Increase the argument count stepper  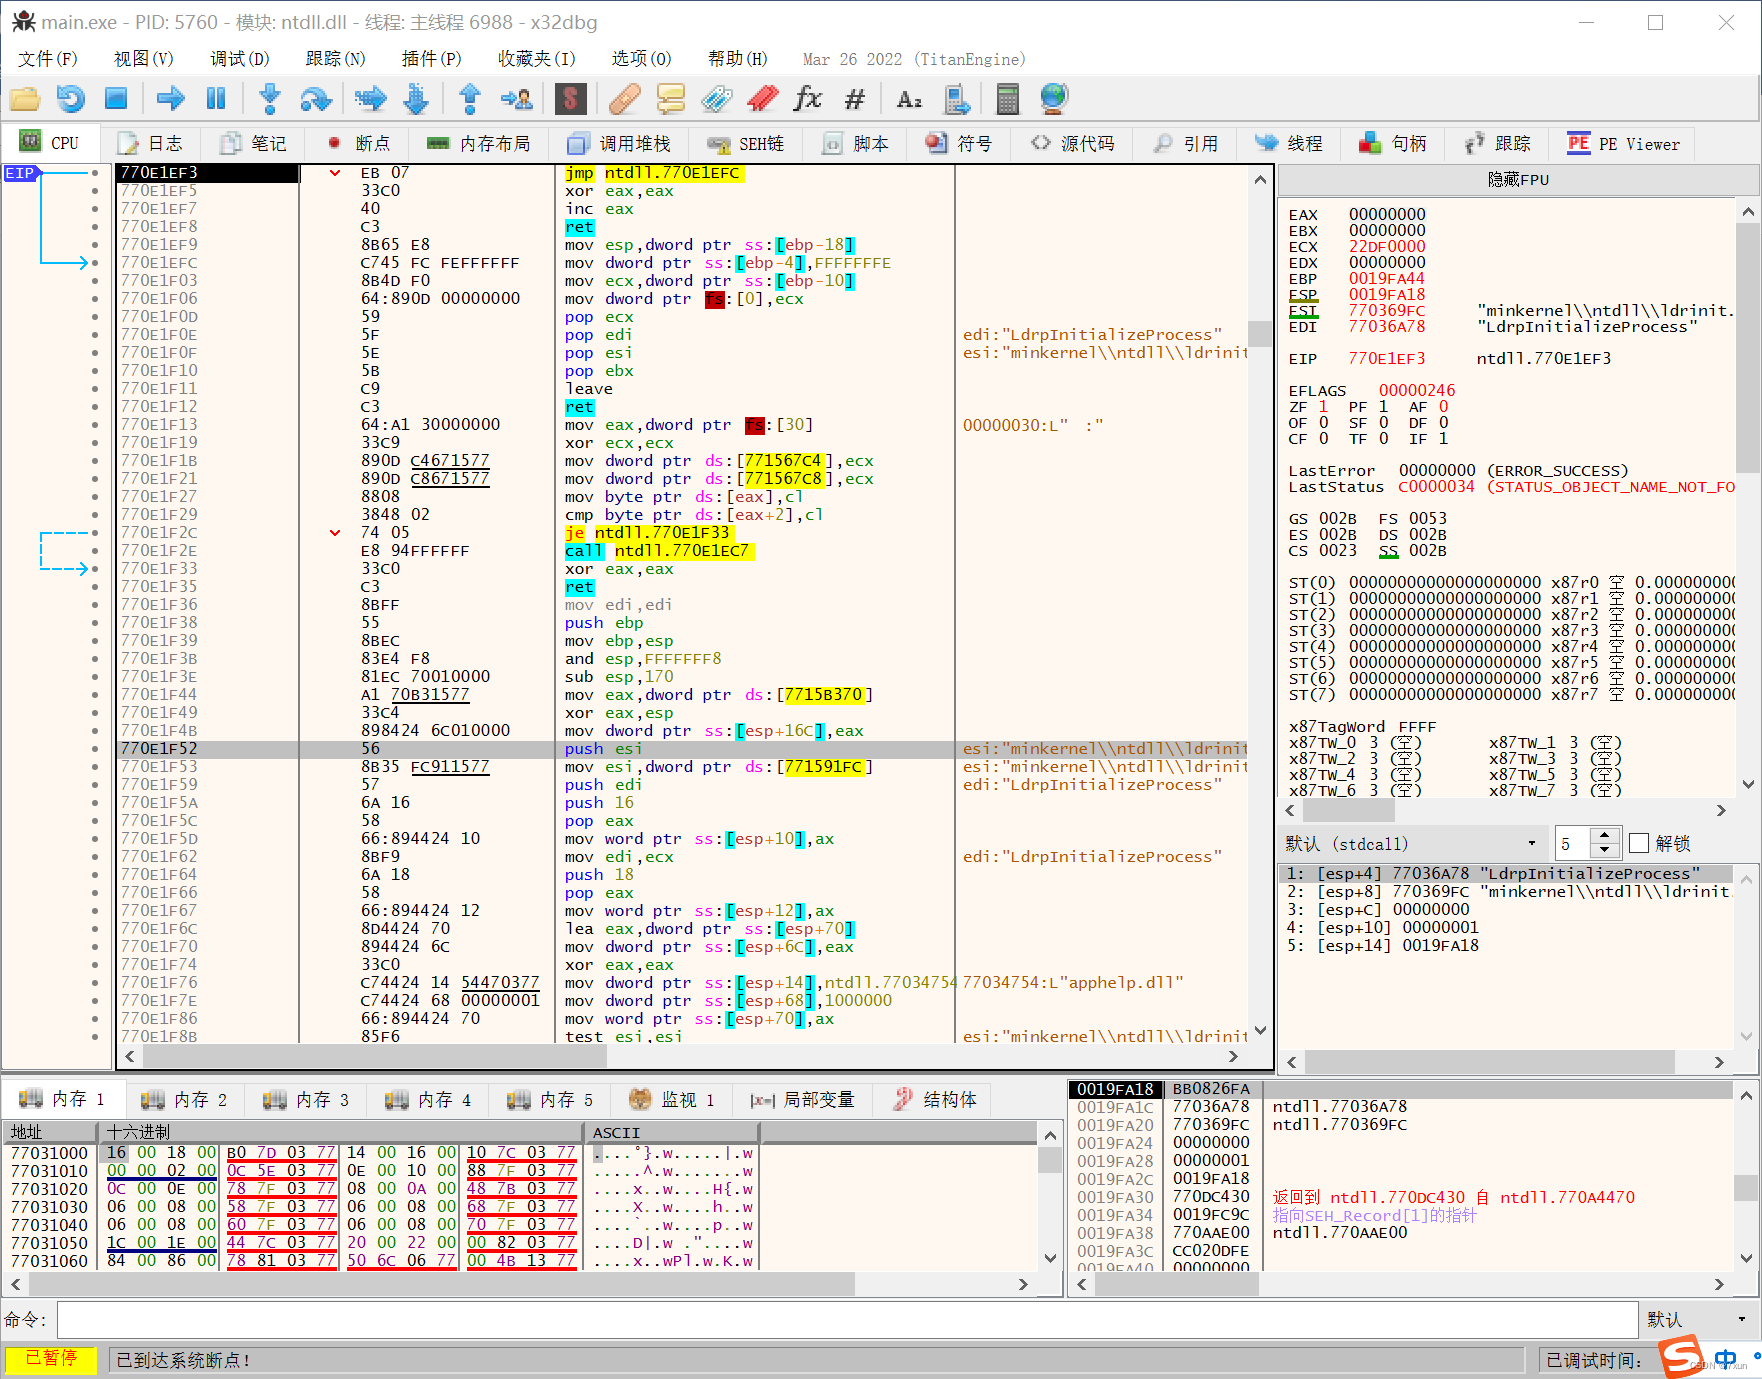[x=1604, y=835]
